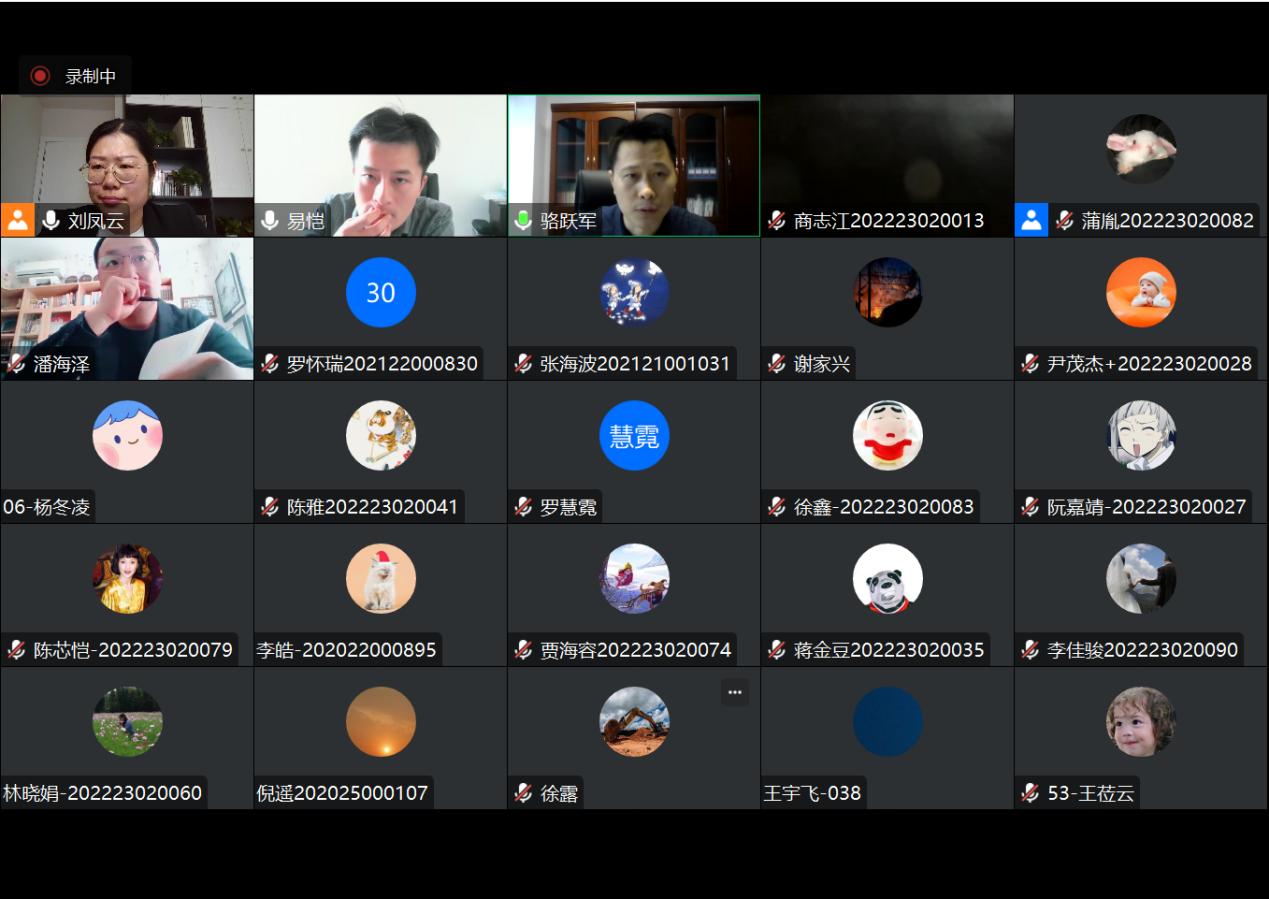The height and width of the screenshot is (899, 1269).
Task: Click the muted microphone icon next to 潘海泽
Action: [16, 364]
